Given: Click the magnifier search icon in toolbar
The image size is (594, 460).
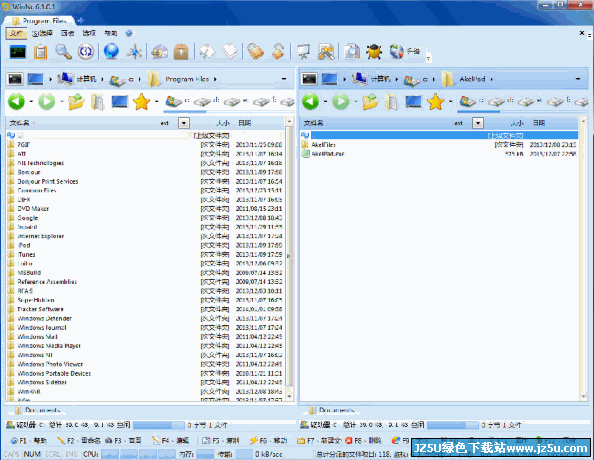Looking at the screenshot, I should coord(63,52).
